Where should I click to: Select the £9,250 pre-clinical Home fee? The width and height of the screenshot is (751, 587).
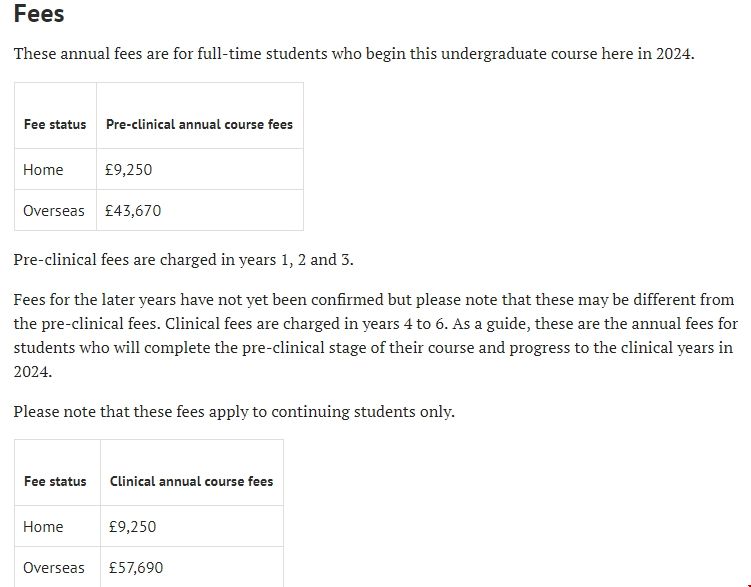pyautogui.click(x=129, y=170)
